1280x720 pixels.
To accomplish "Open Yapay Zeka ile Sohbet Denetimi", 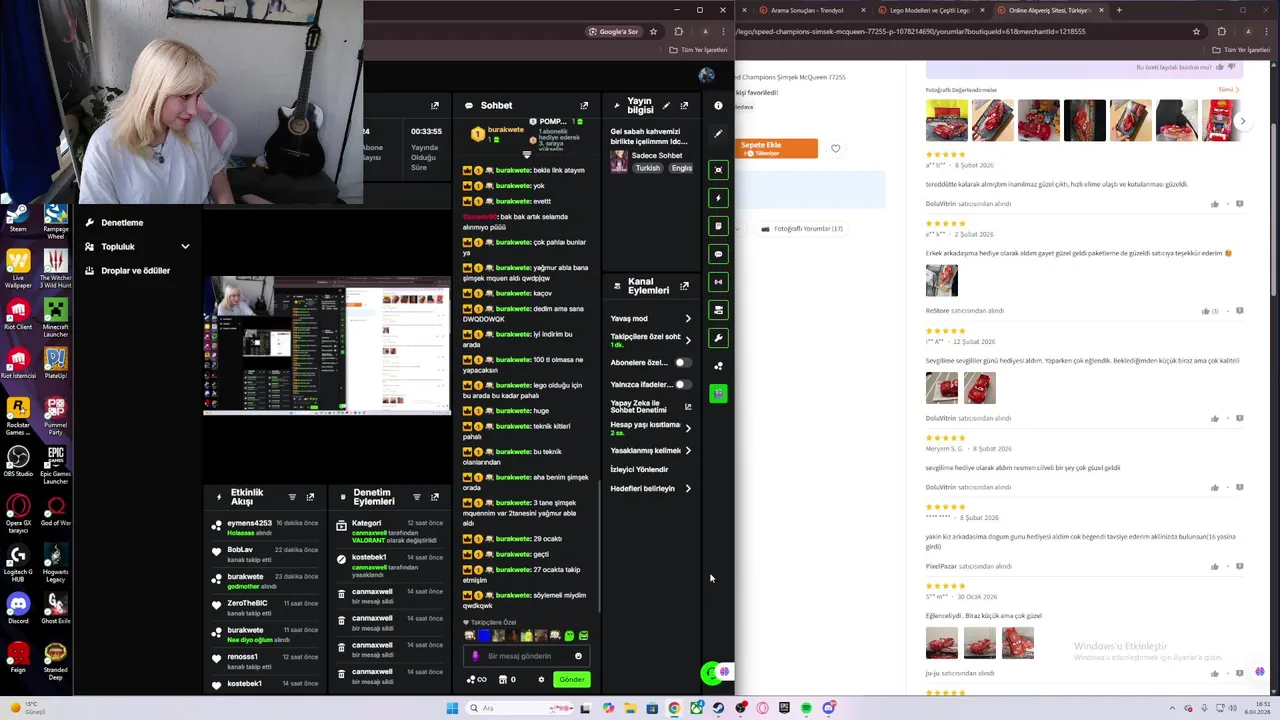I will pyautogui.click(x=651, y=406).
